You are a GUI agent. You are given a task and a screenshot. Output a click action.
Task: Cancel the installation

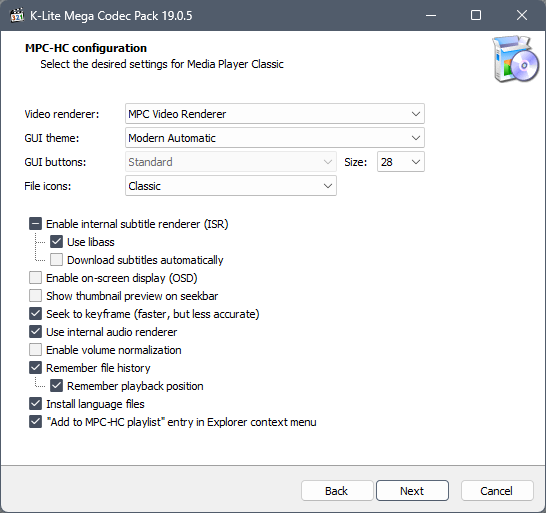pos(497,491)
